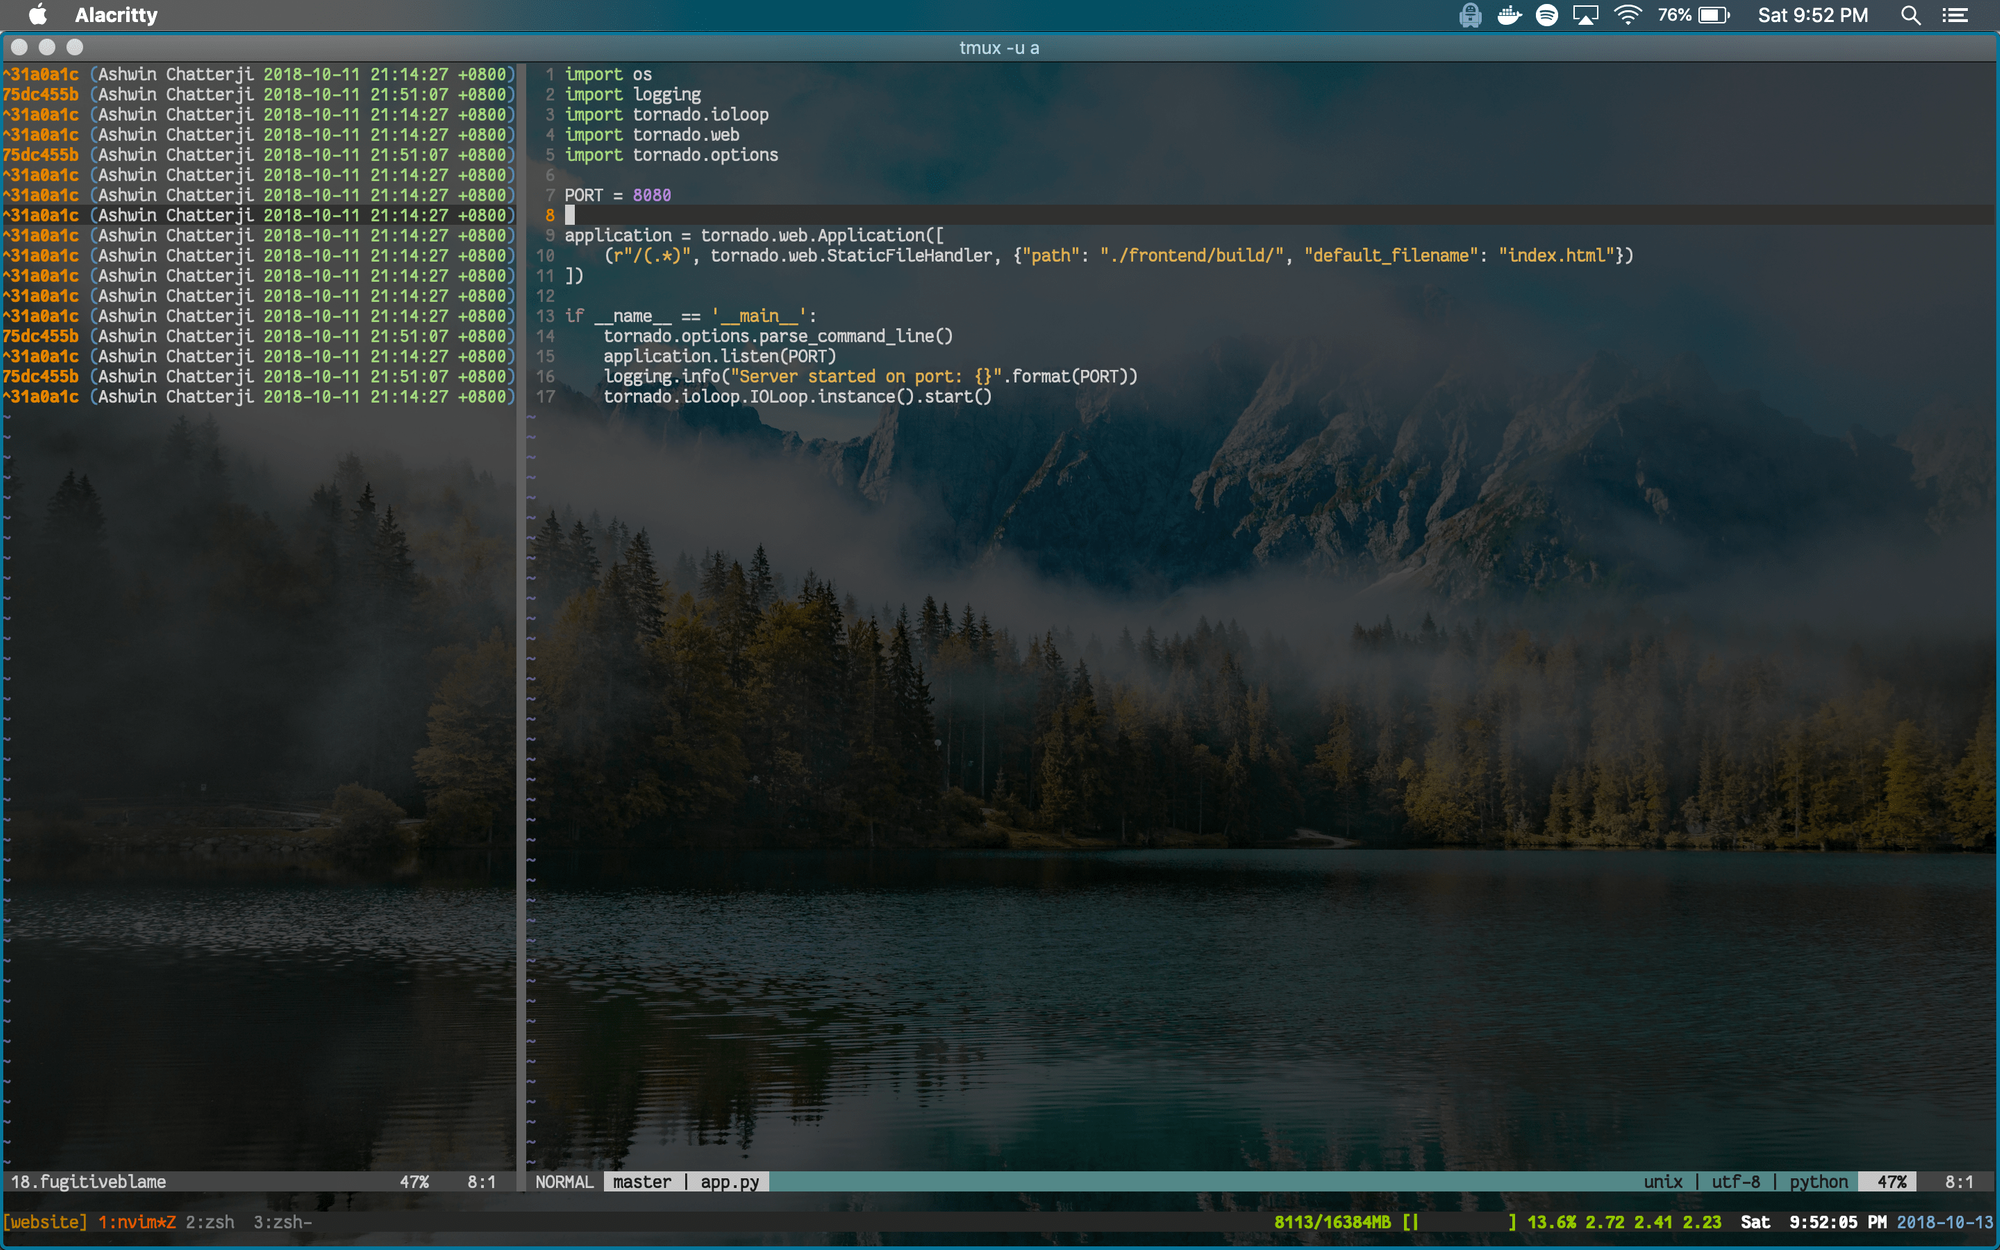Image resolution: width=2000 pixels, height=1250 pixels.
Task: Click blame commit ^31a0a1c for line 1
Action: tap(41, 74)
